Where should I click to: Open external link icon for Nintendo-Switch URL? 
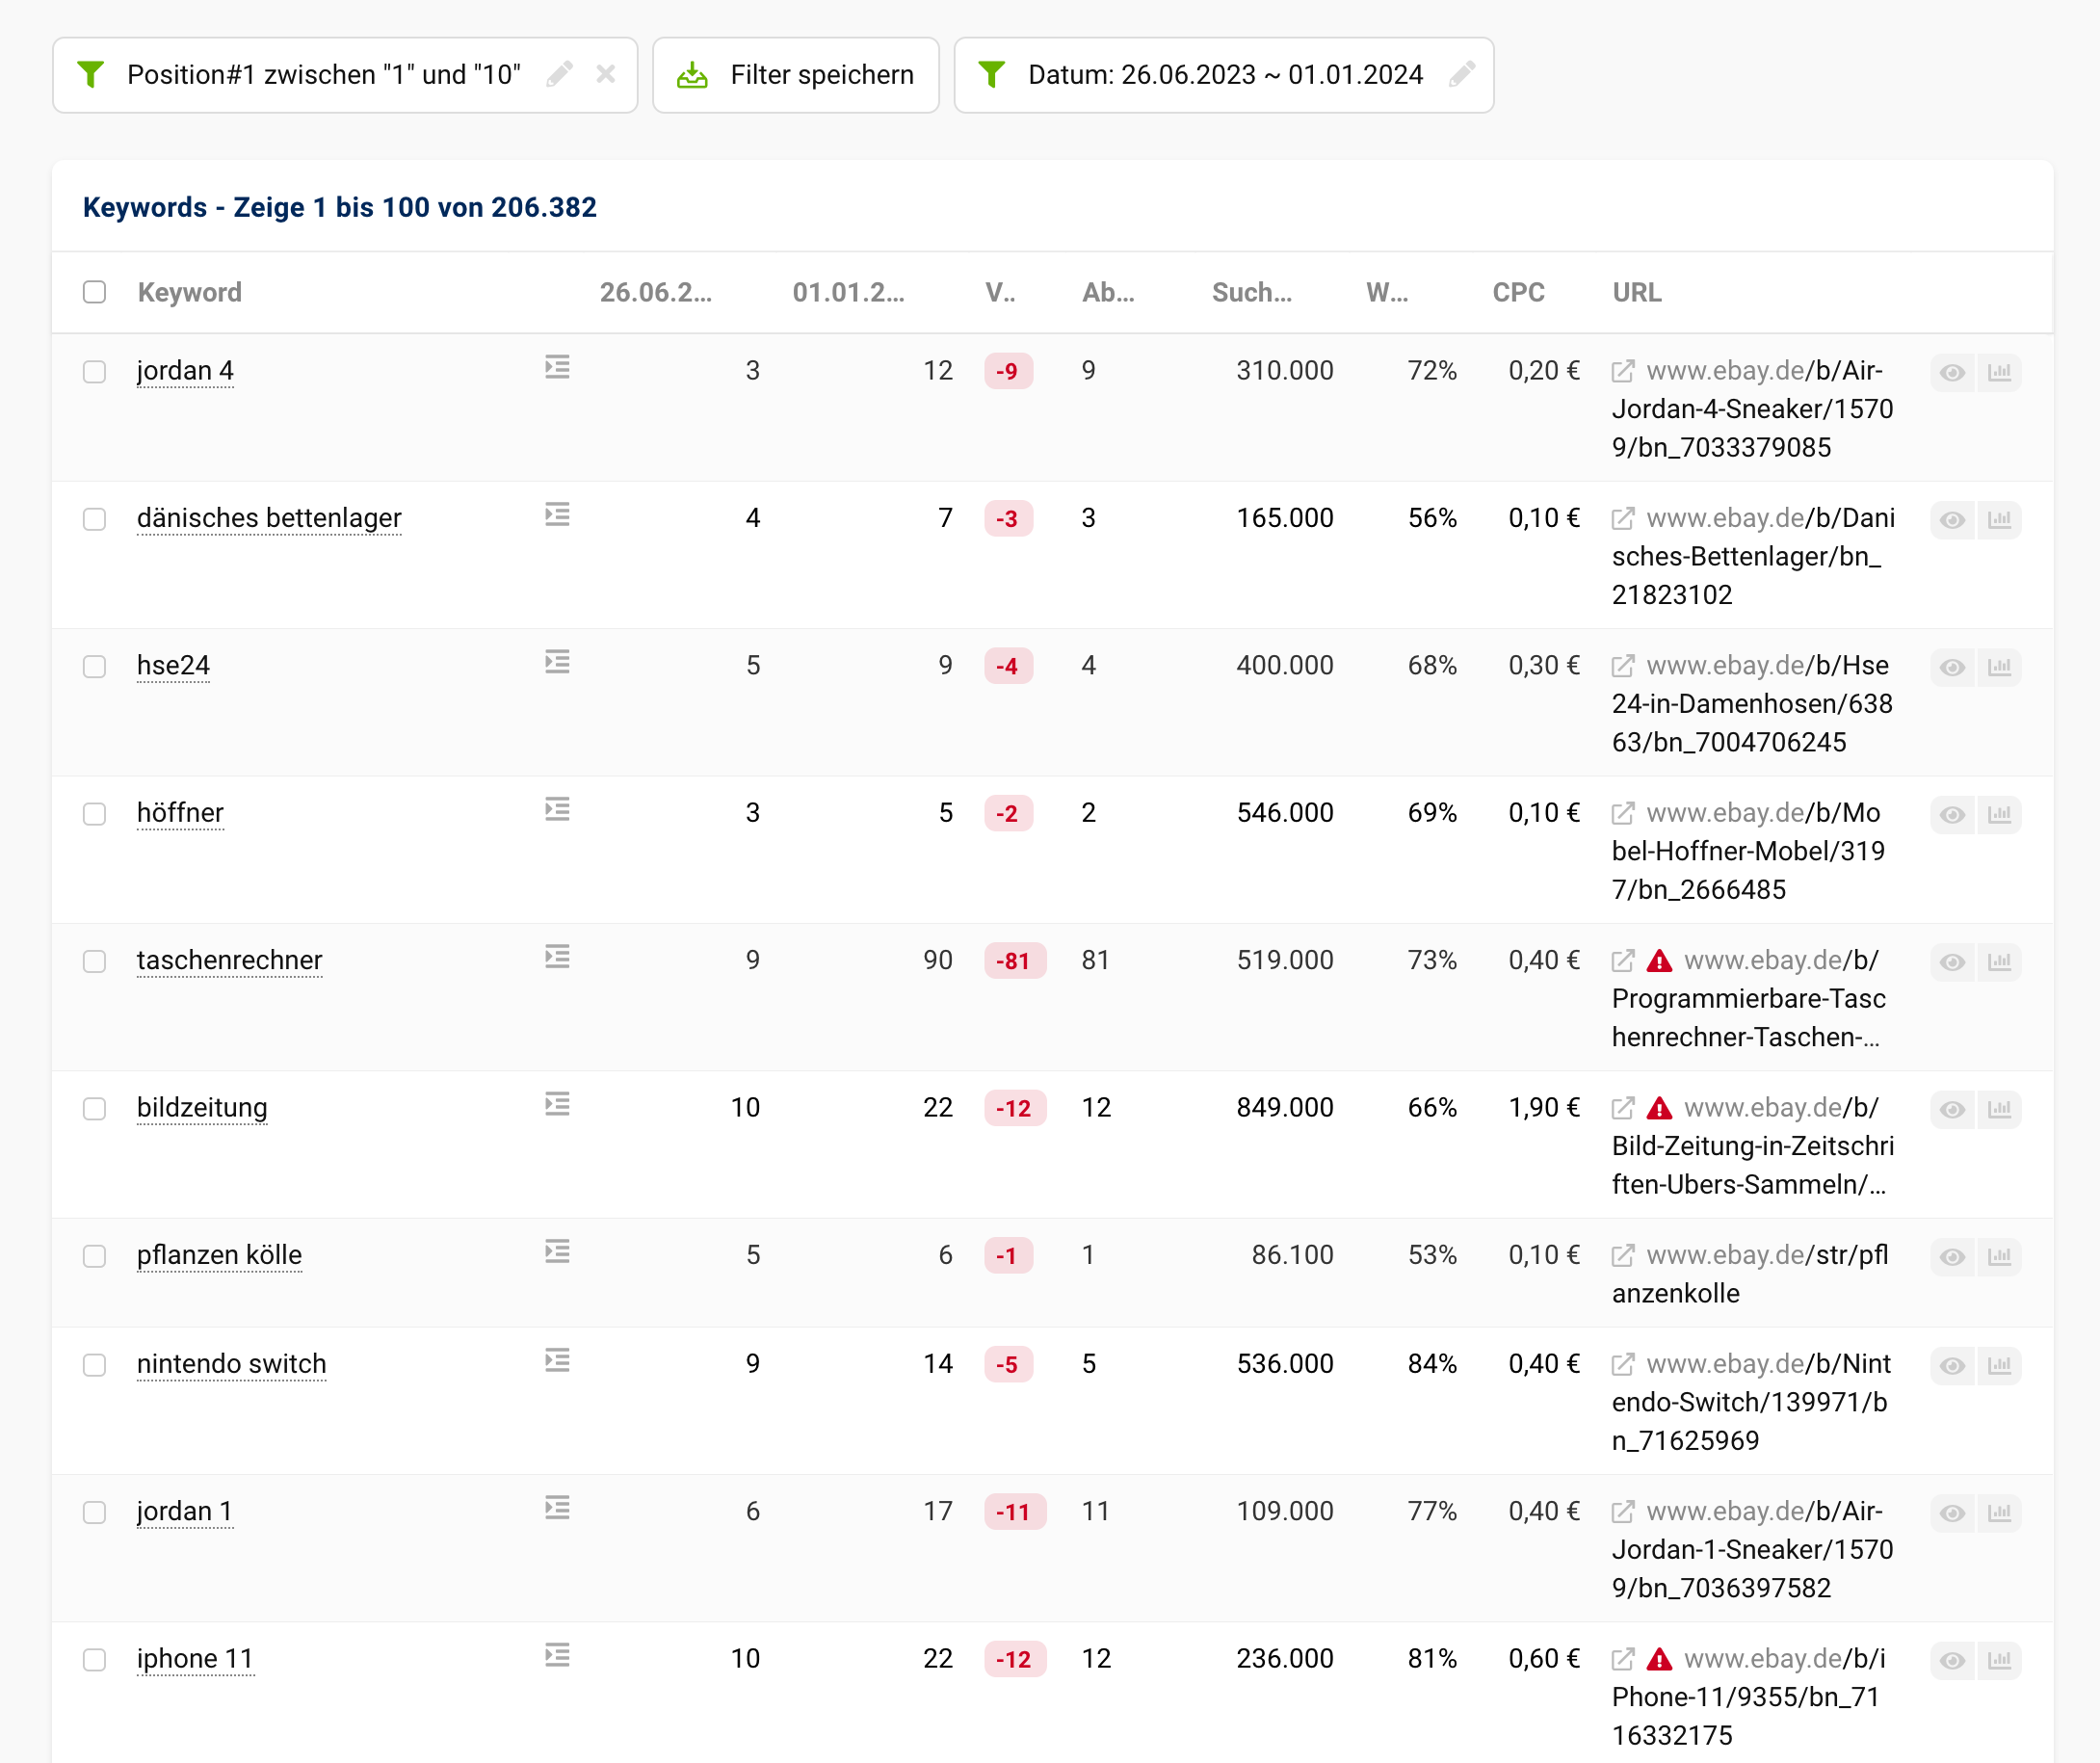(x=1623, y=1364)
